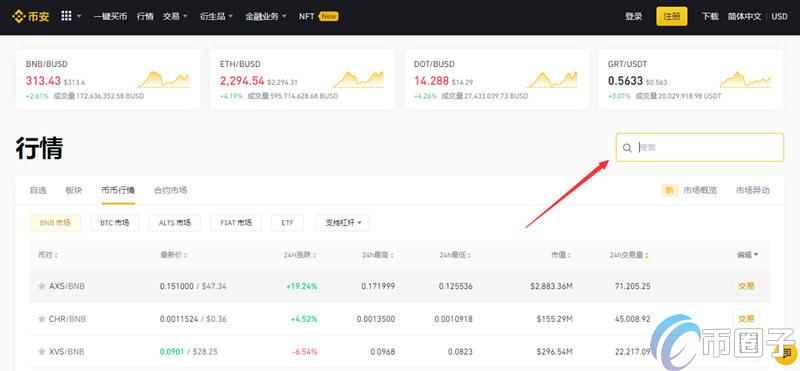Click the yellow 注册 button
The height and width of the screenshot is (371, 800).
click(x=671, y=16)
